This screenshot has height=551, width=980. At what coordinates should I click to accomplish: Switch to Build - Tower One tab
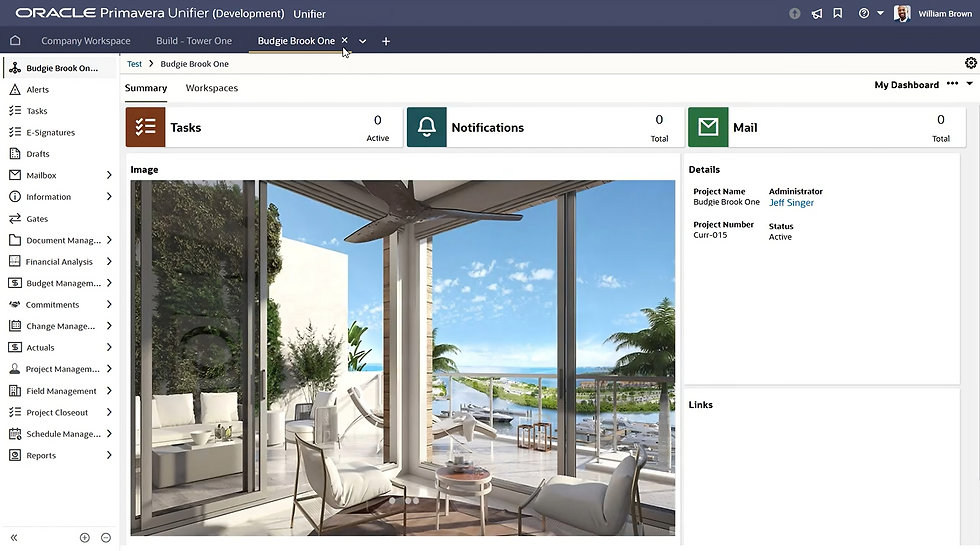point(194,41)
